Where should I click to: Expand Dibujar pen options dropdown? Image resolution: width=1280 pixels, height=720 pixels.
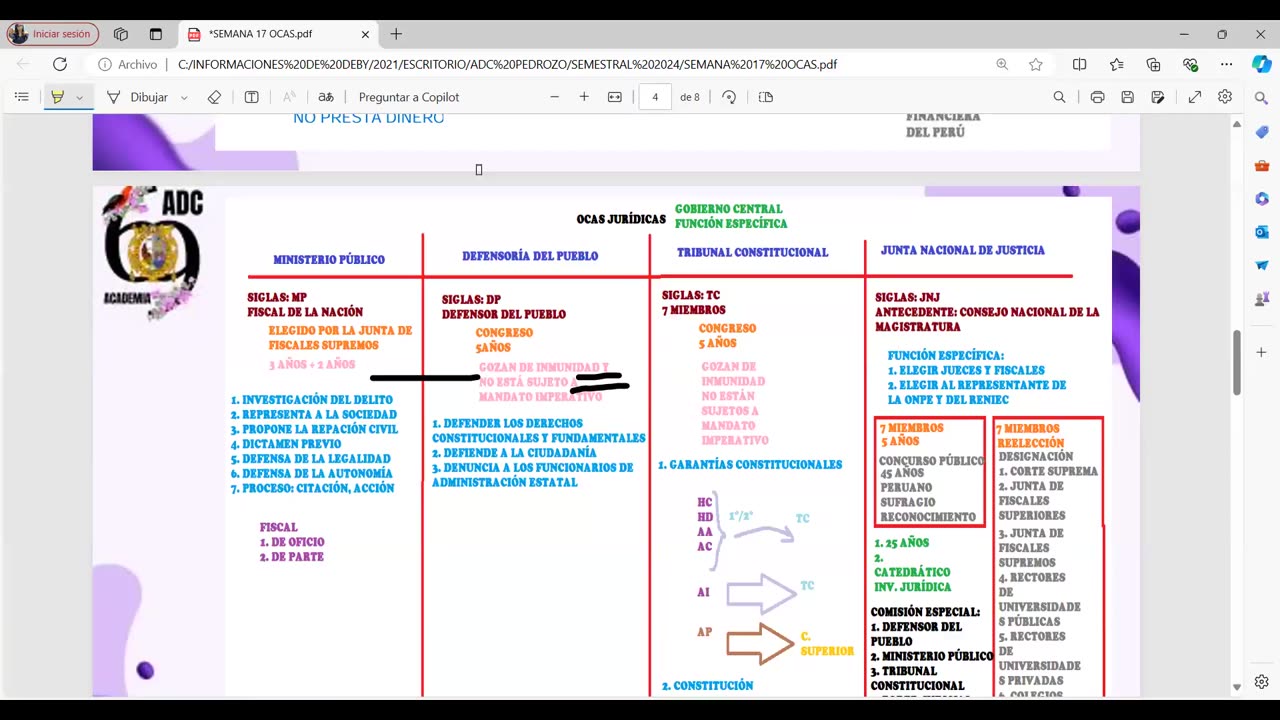click(184, 97)
